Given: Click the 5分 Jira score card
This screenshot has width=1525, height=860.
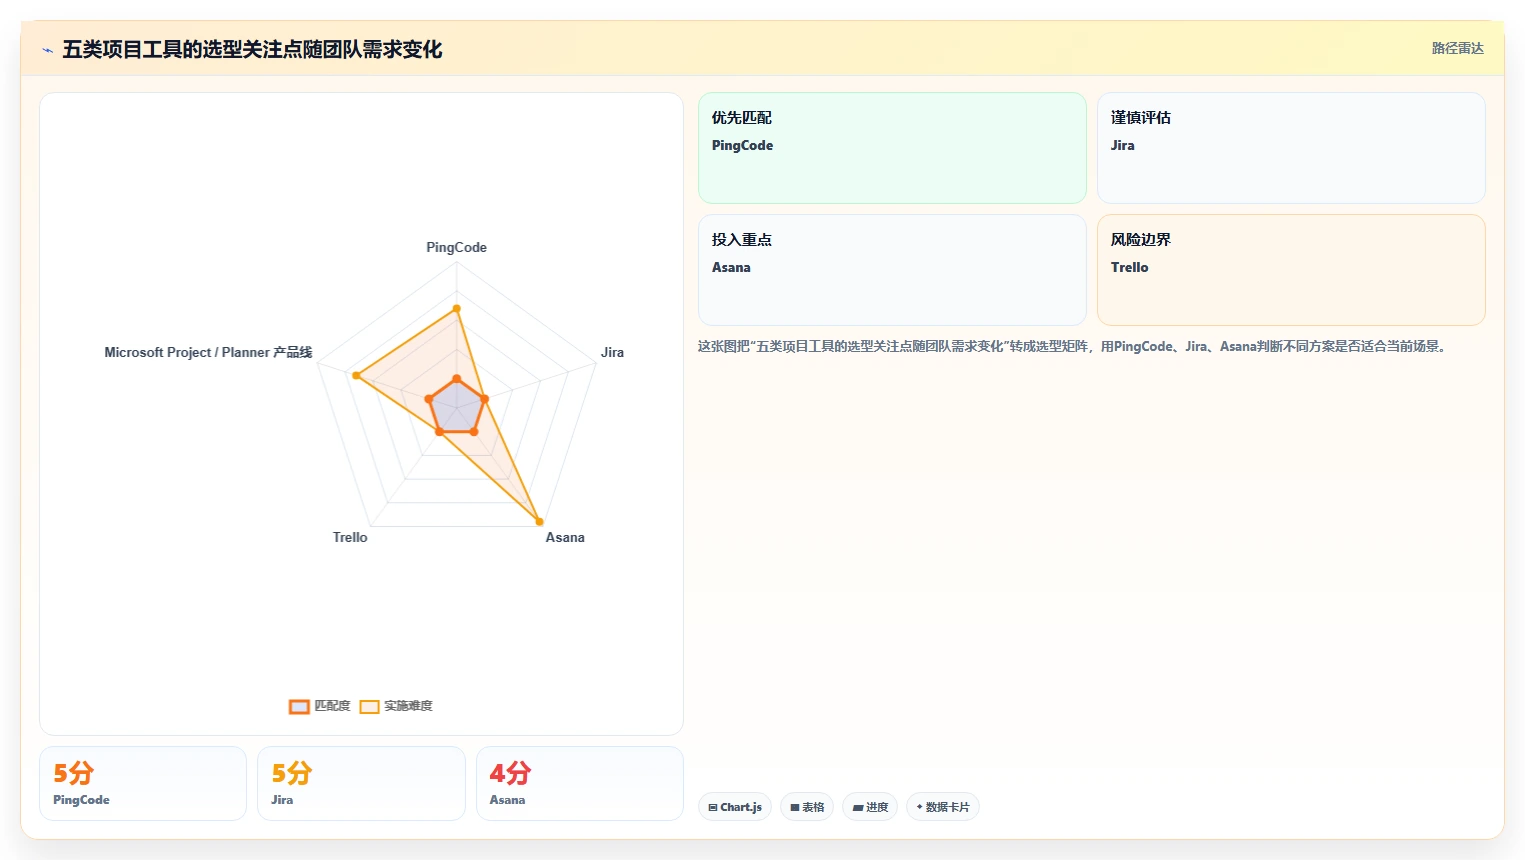Looking at the screenshot, I should [x=361, y=783].
